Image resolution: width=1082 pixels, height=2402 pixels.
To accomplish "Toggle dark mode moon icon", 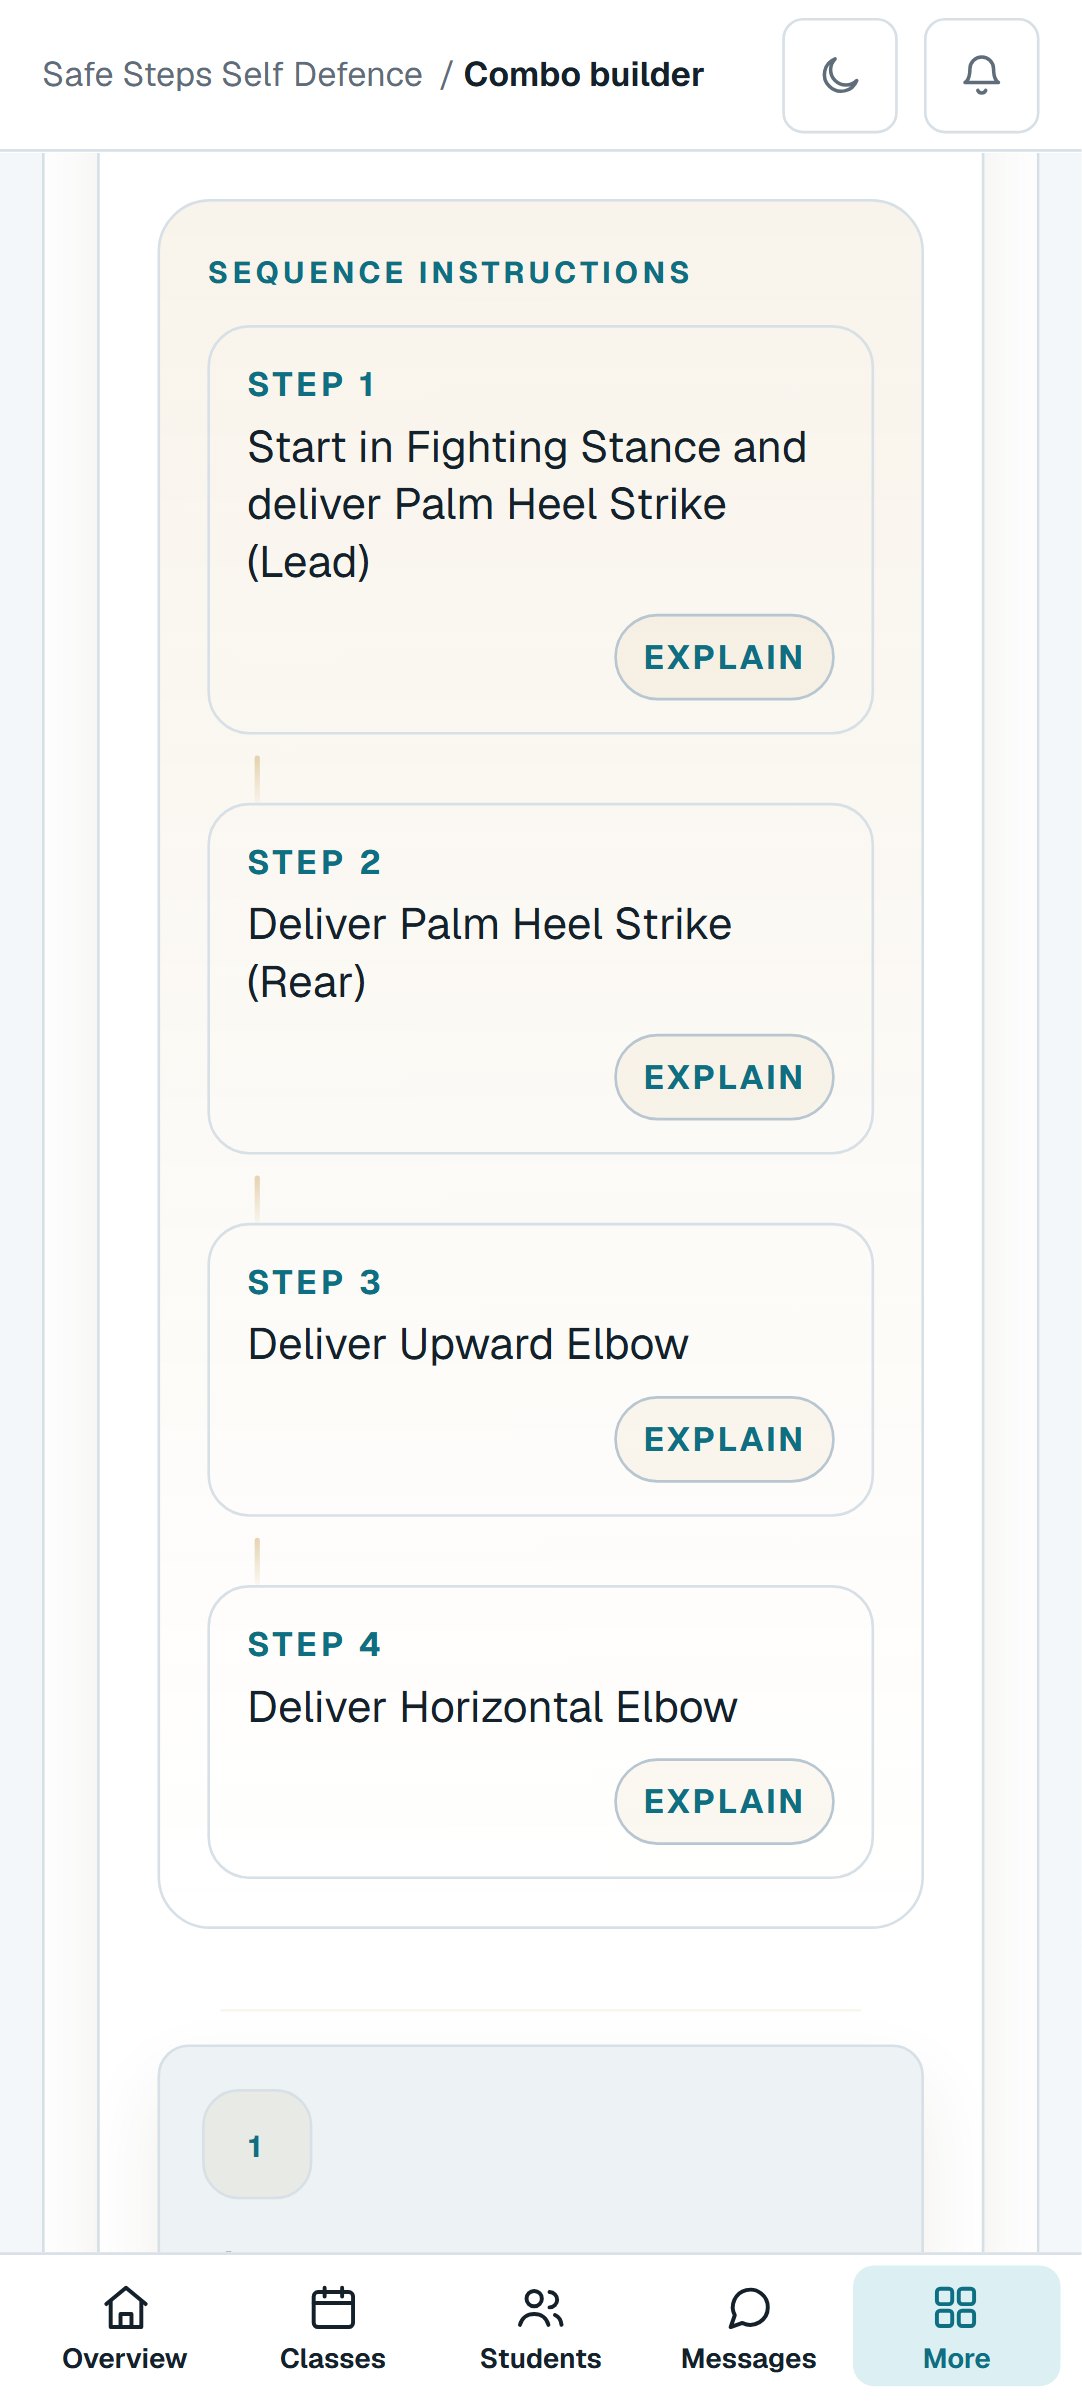I will pyautogui.click(x=840, y=75).
